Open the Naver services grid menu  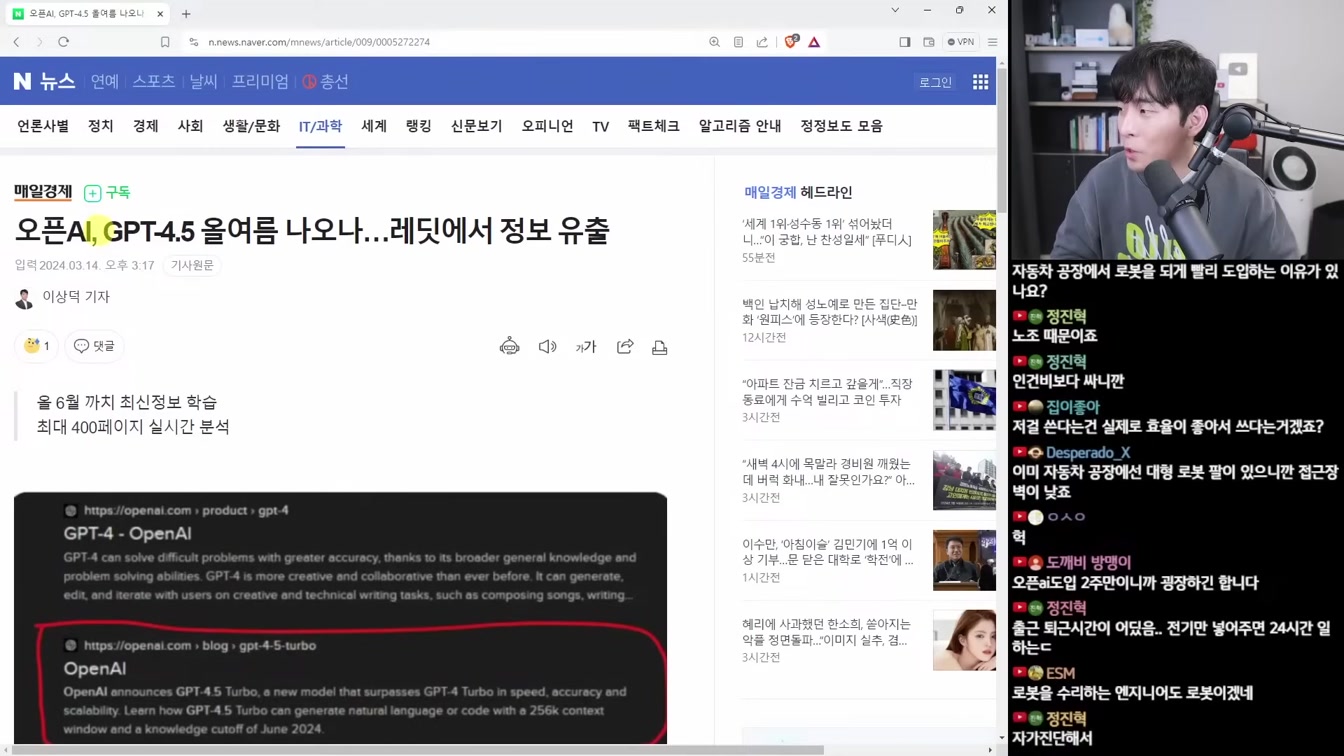coord(980,82)
